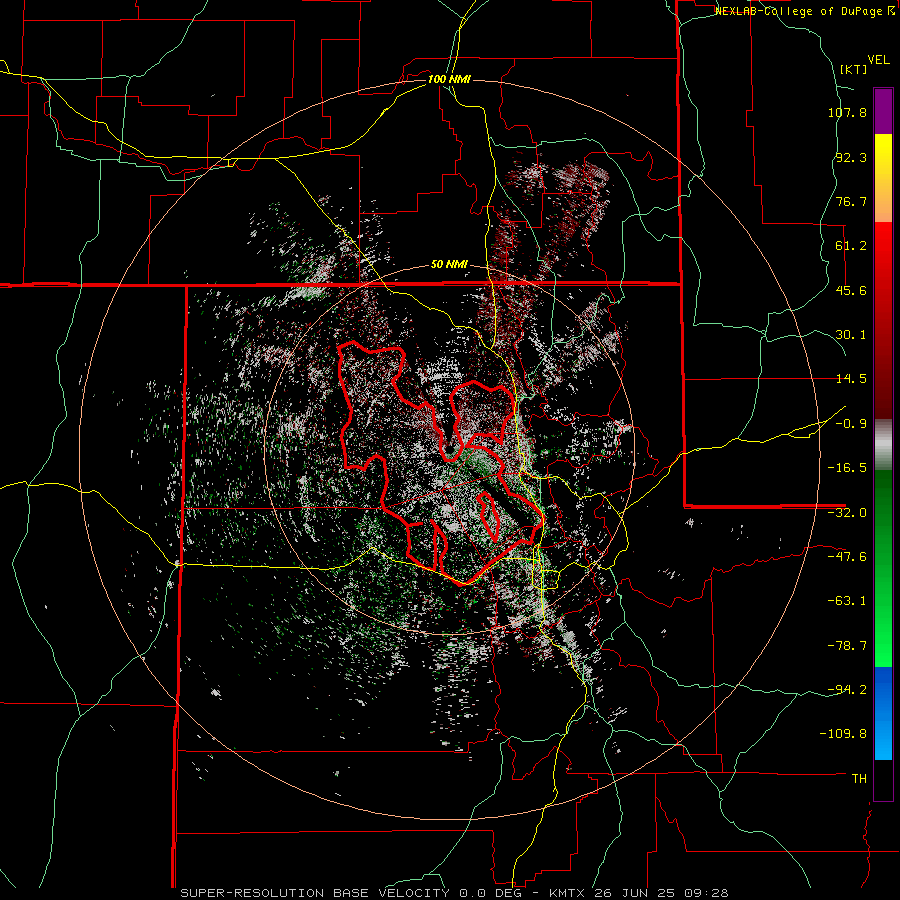This screenshot has height=900, width=900.
Task: Click the 50 NMI range ring label
Action: 449,265
